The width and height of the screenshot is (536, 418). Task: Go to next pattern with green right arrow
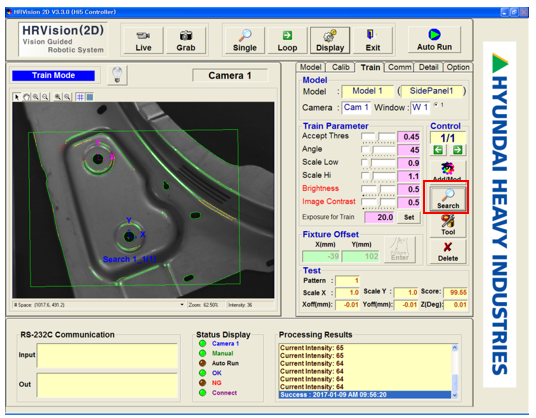457,150
